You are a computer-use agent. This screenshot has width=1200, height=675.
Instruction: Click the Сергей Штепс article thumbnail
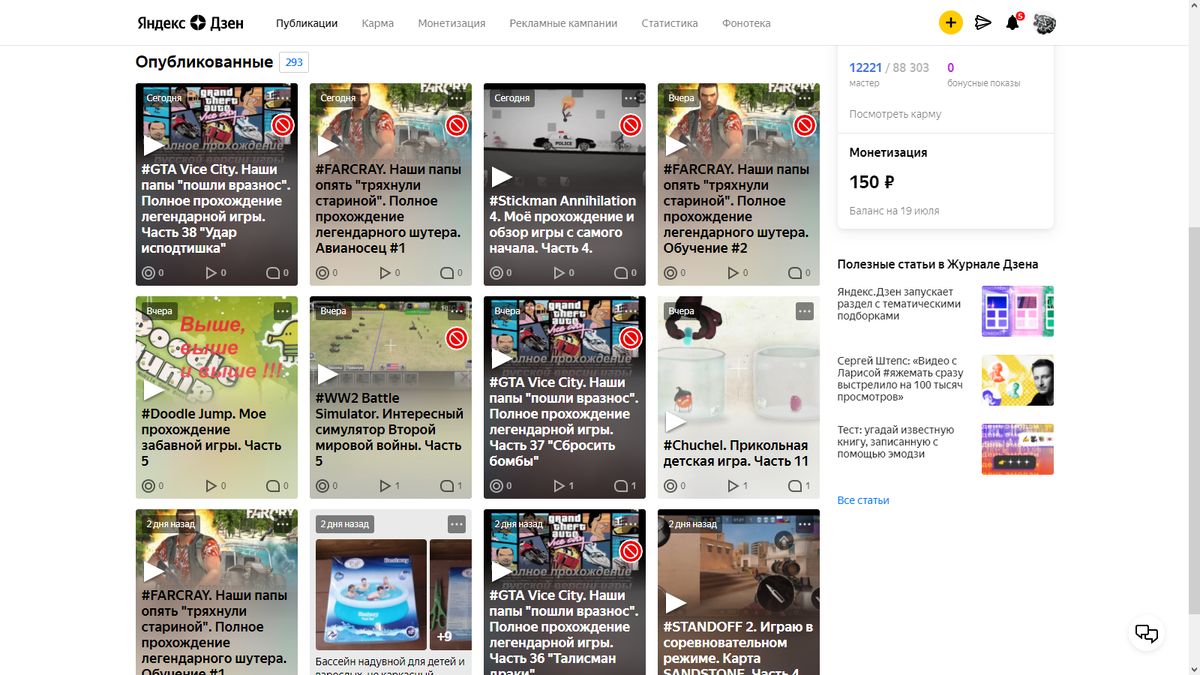click(1018, 380)
